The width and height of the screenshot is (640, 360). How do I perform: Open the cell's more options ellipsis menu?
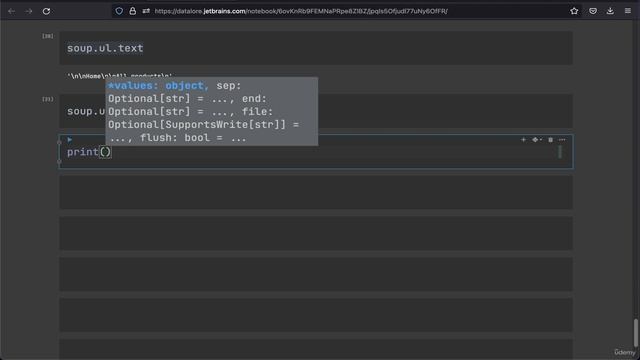coord(562,140)
